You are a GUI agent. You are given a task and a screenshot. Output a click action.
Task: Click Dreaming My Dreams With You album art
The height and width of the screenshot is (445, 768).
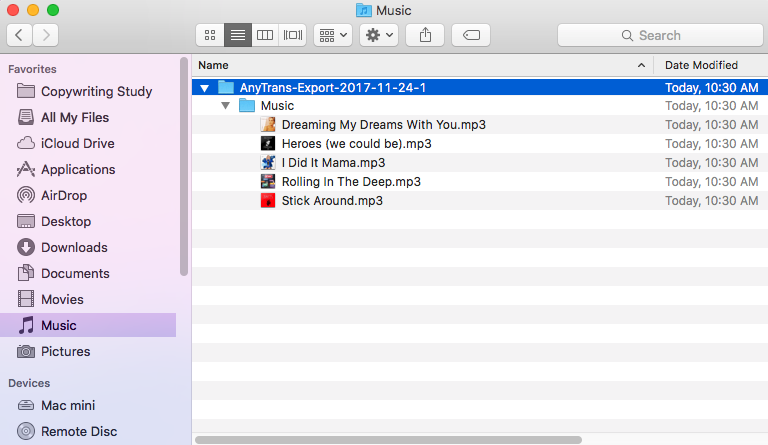268,124
